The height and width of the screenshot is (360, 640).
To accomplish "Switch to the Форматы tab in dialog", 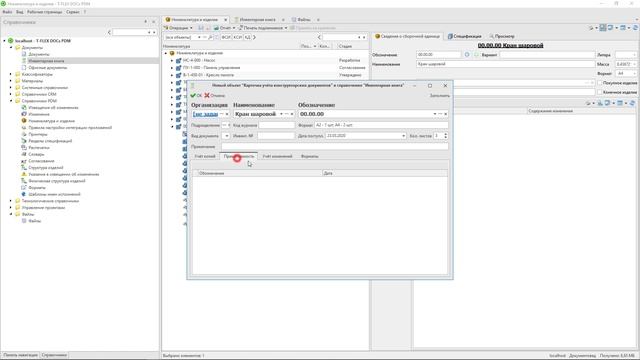I will coord(309,156).
